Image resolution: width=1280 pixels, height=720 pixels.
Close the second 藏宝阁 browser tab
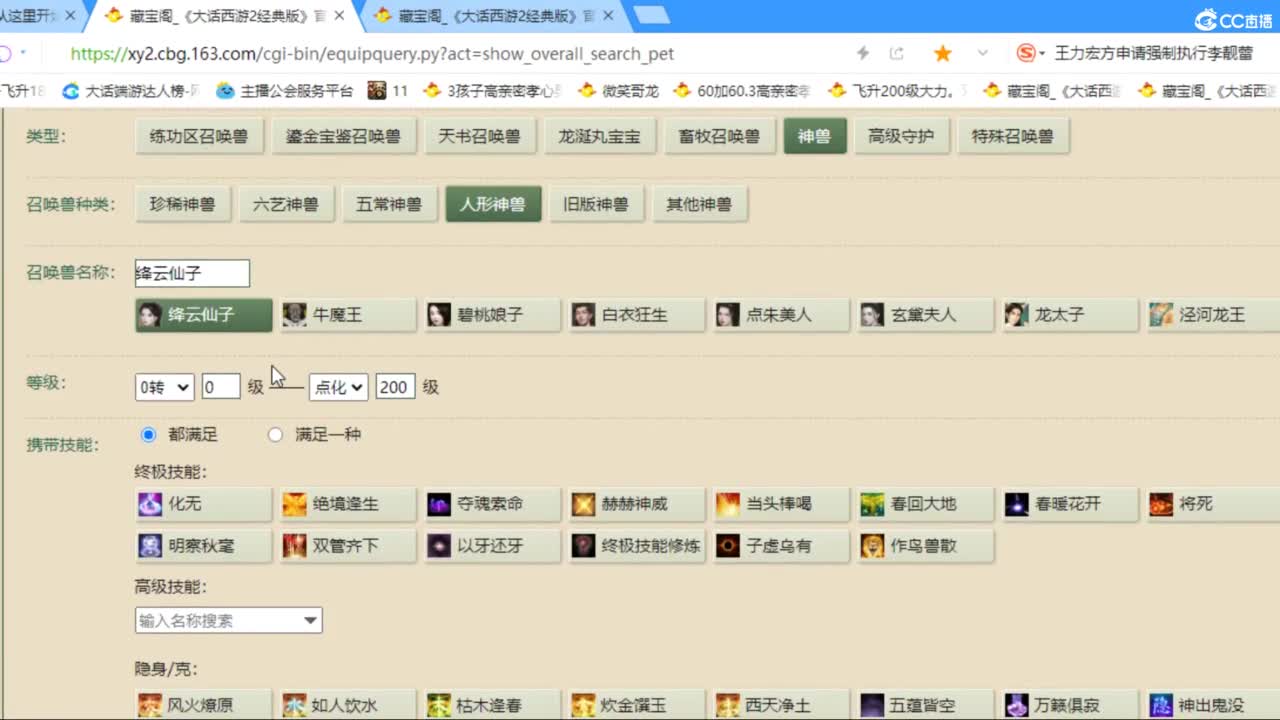[338, 15]
